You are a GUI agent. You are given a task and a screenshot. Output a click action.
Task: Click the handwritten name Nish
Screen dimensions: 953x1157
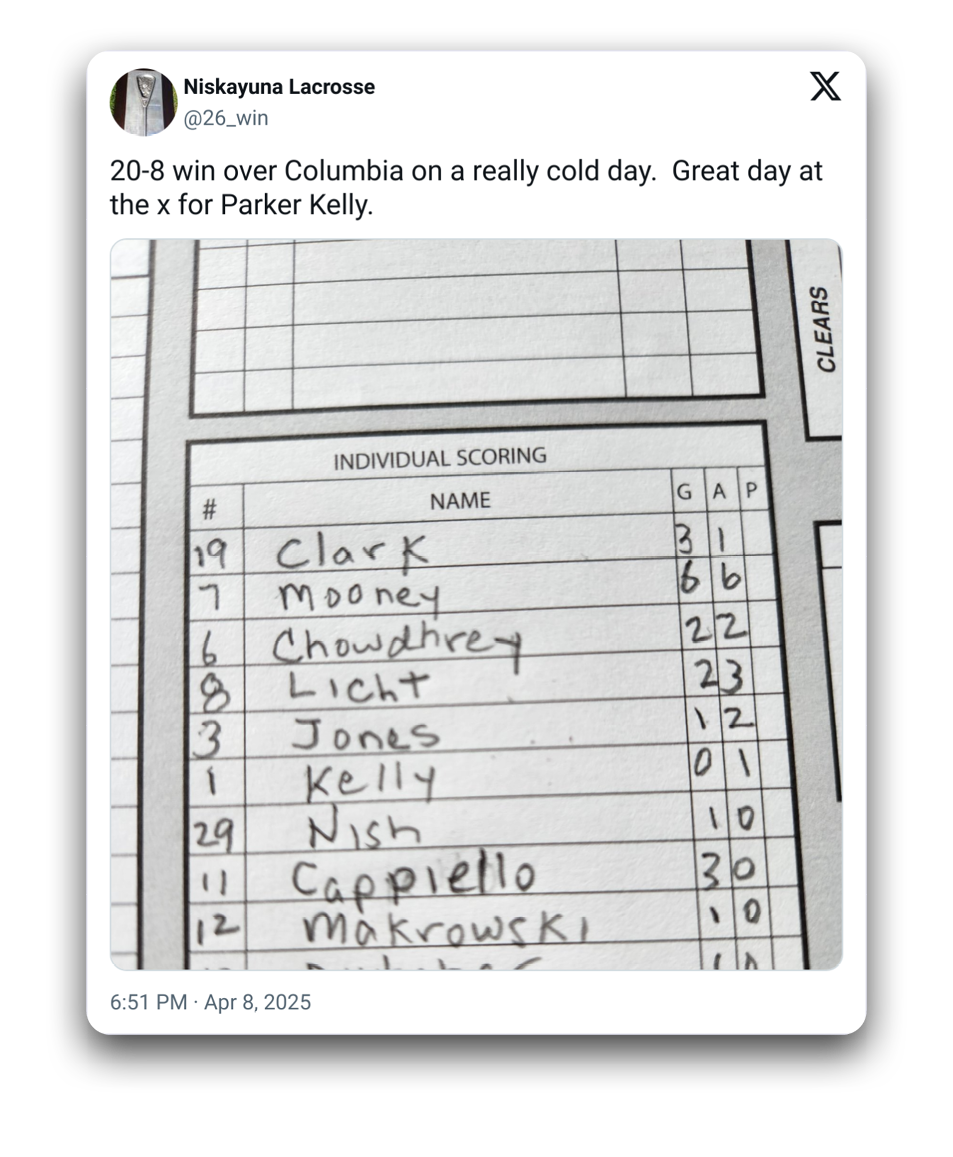(x=363, y=829)
